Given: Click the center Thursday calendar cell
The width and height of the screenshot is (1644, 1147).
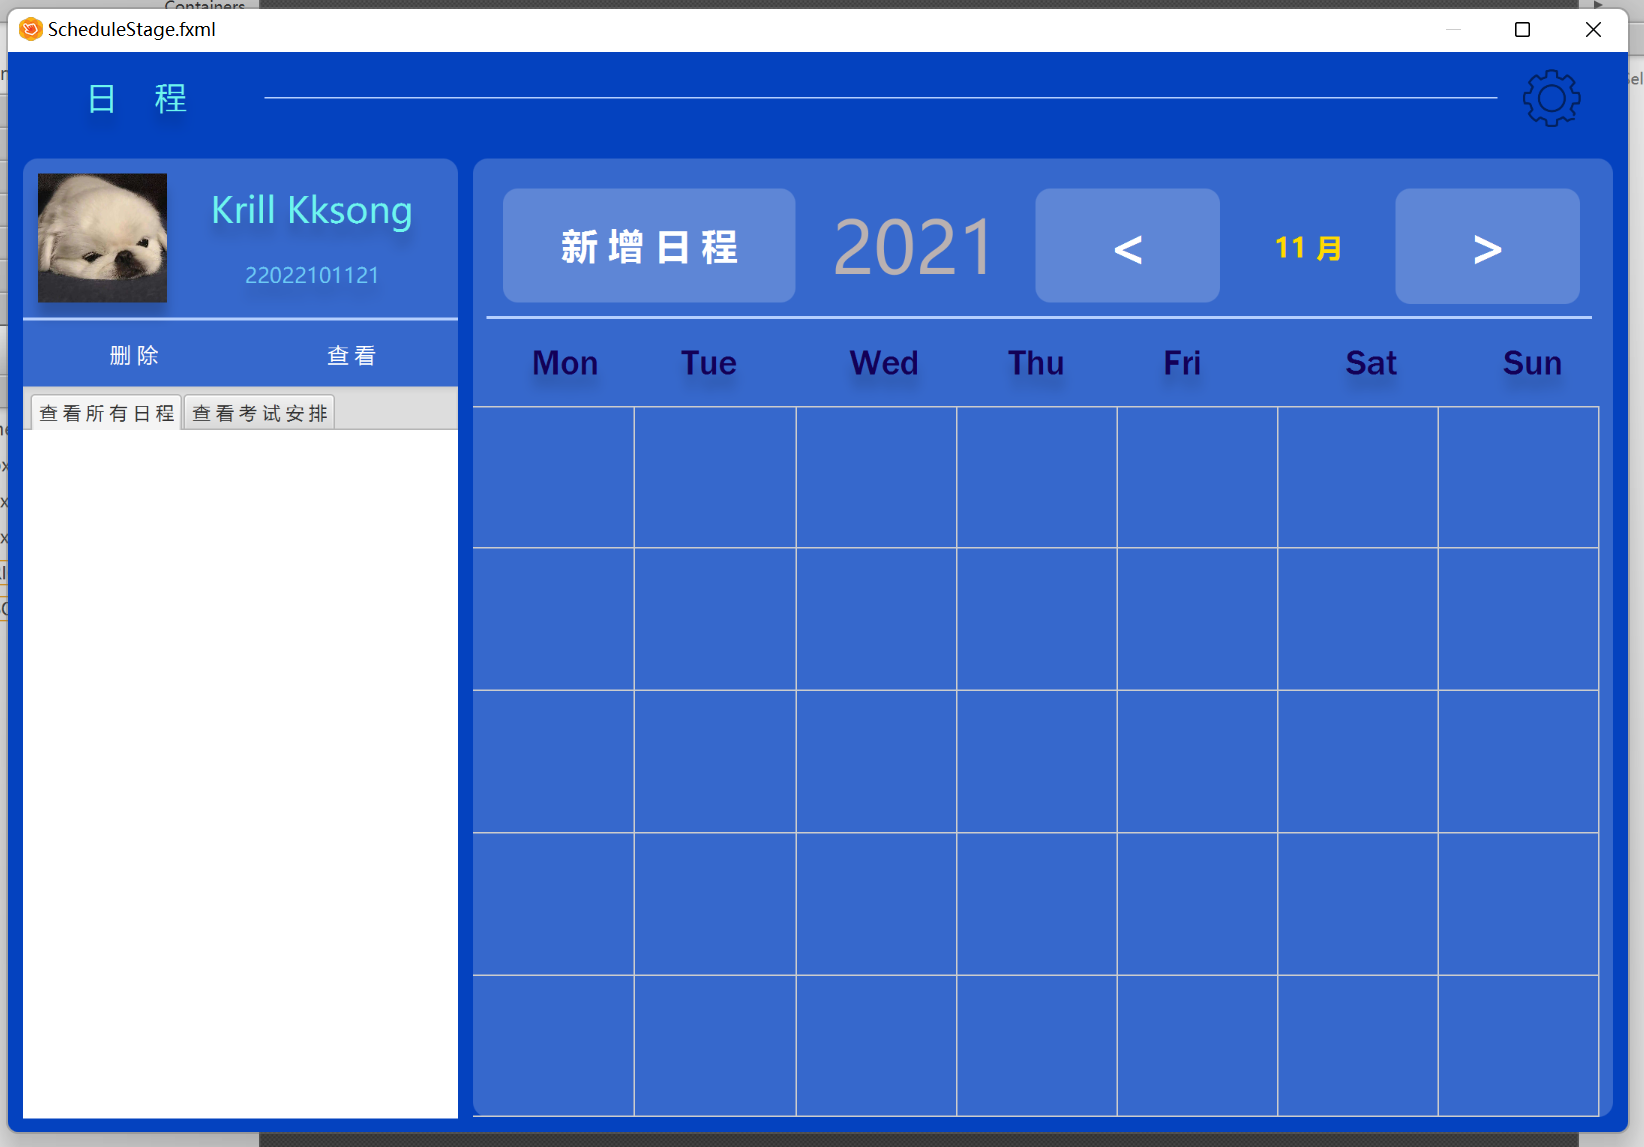Looking at the screenshot, I should [1036, 761].
